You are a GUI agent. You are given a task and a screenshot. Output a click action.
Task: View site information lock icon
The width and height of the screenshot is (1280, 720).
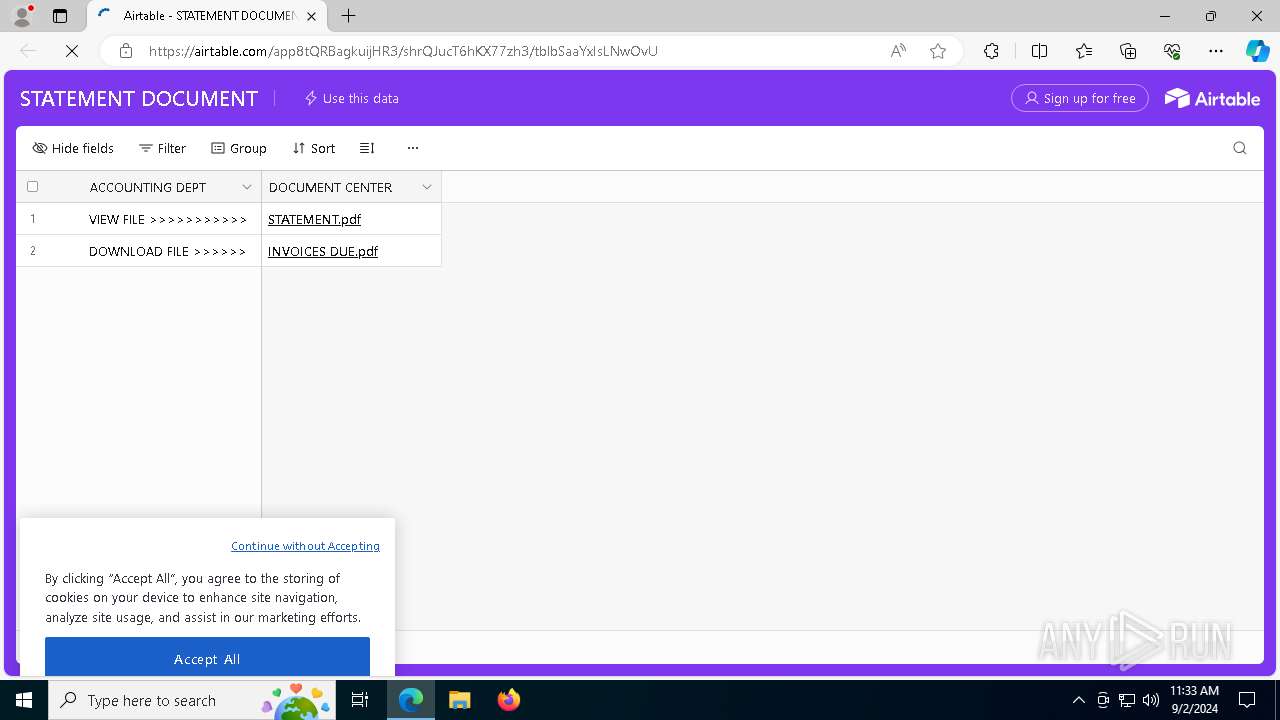126,51
